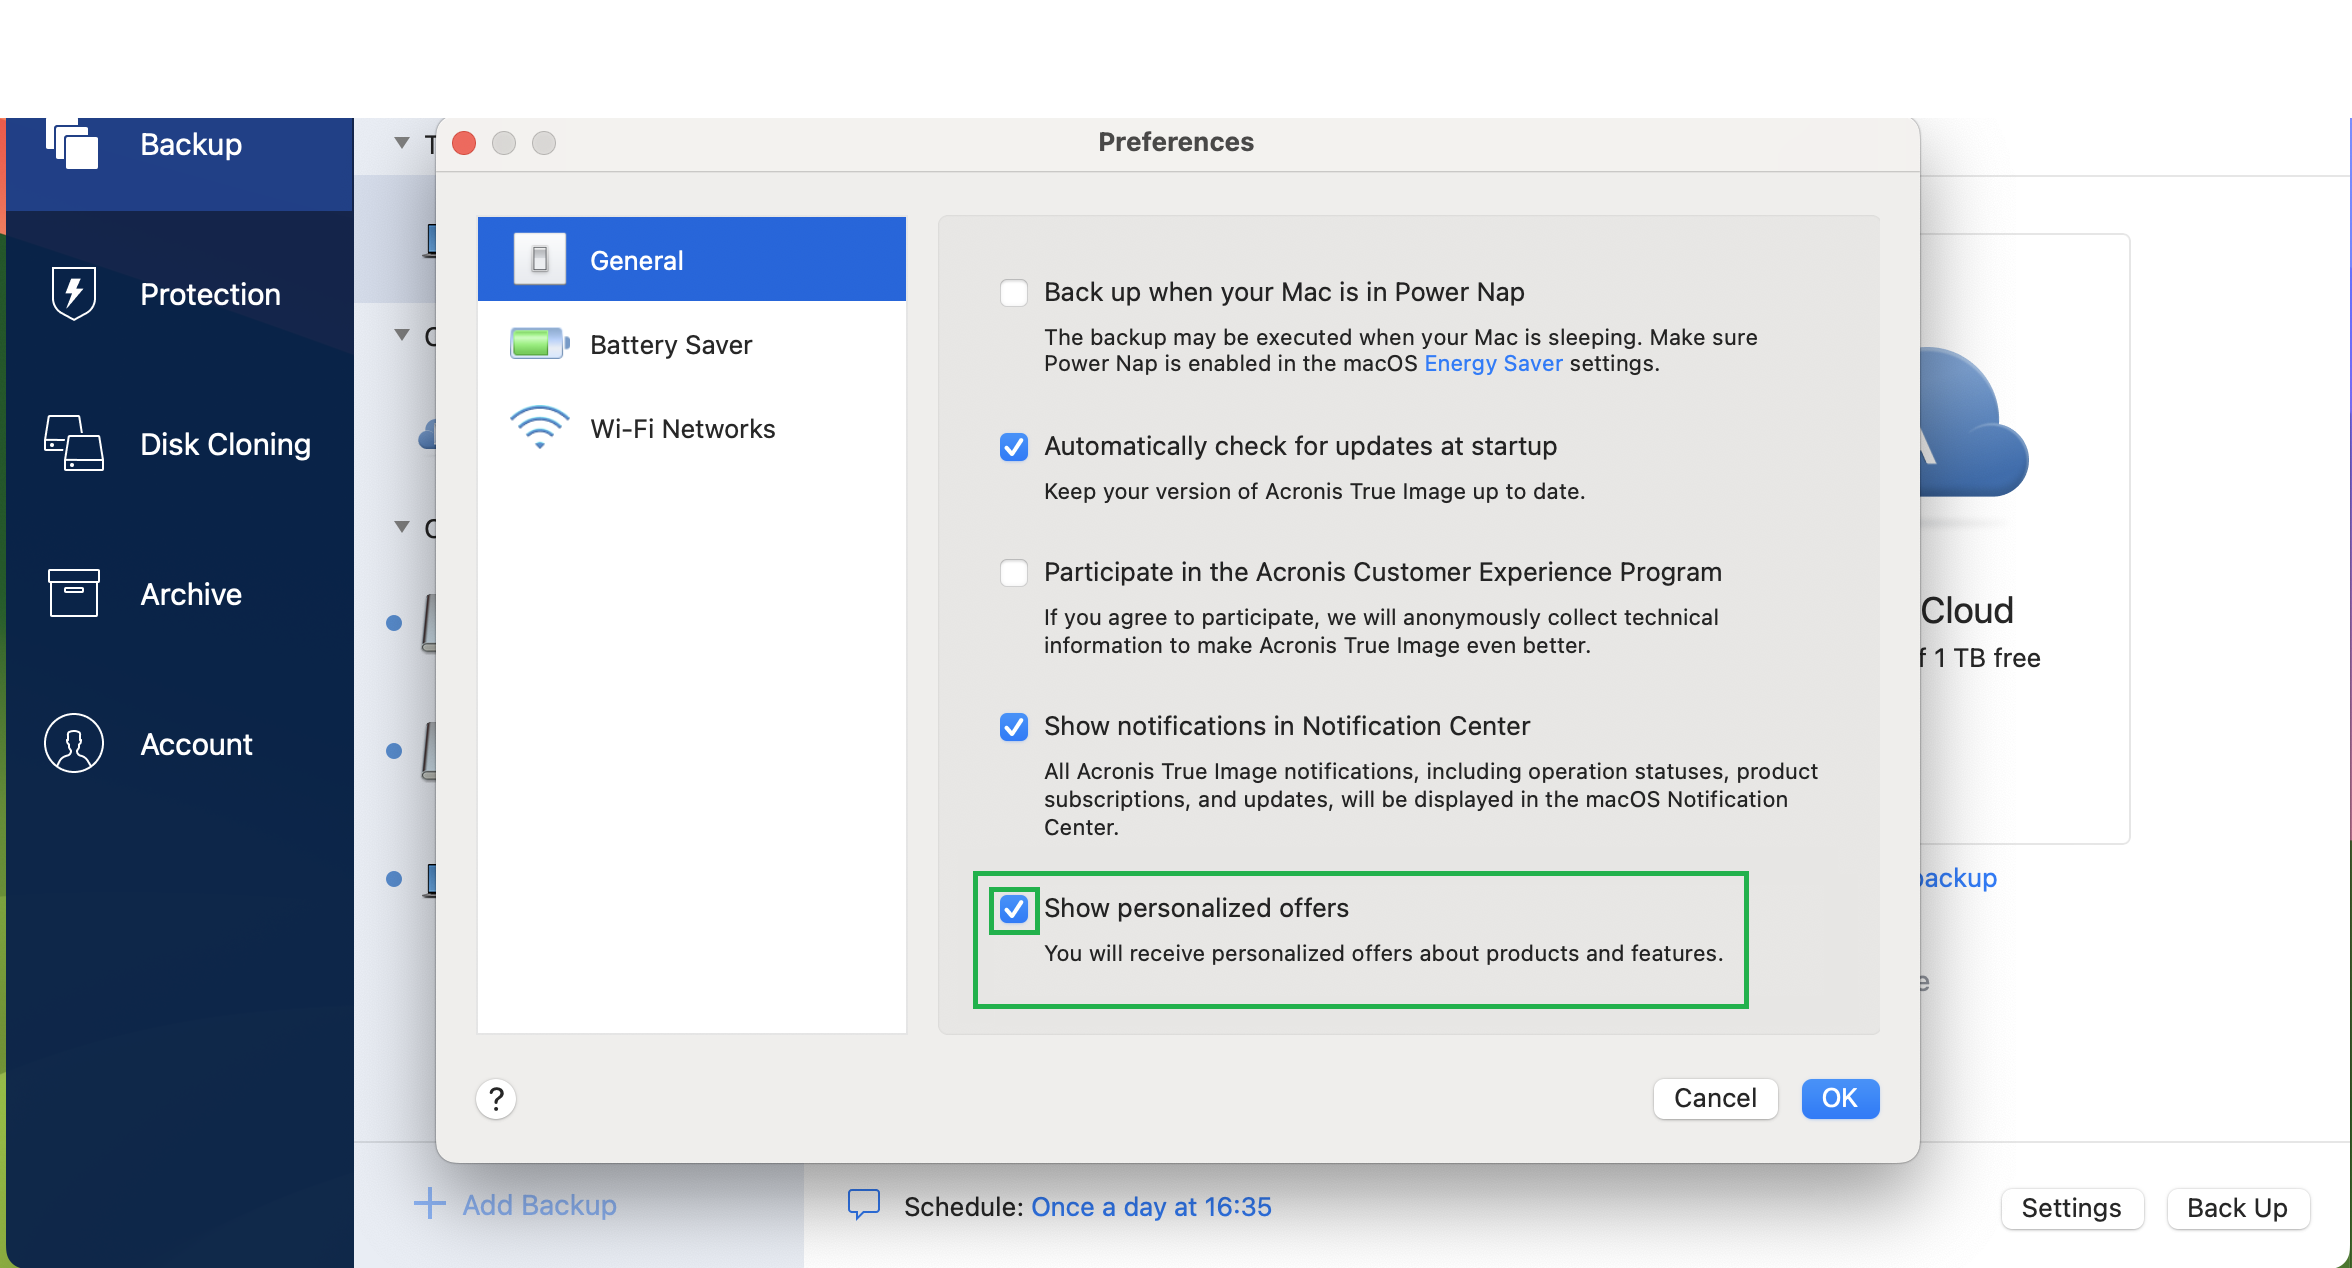Screen dimensions: 2352x1268
Task: Open the Energy Saver settings link
Action: pyautogui.click(x=1492, y=363)
